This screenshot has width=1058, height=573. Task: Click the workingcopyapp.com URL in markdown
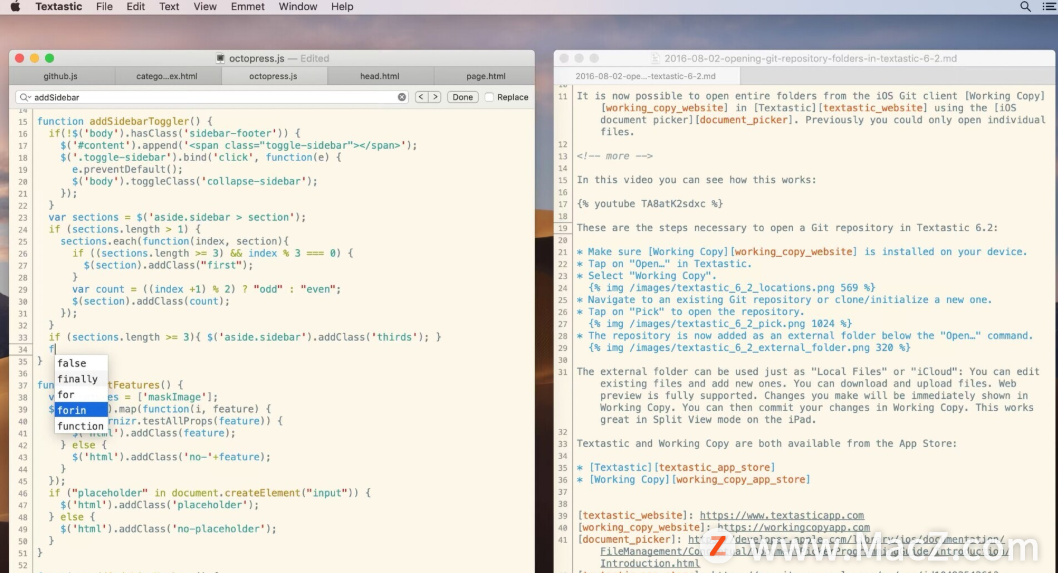coord(794,527)
